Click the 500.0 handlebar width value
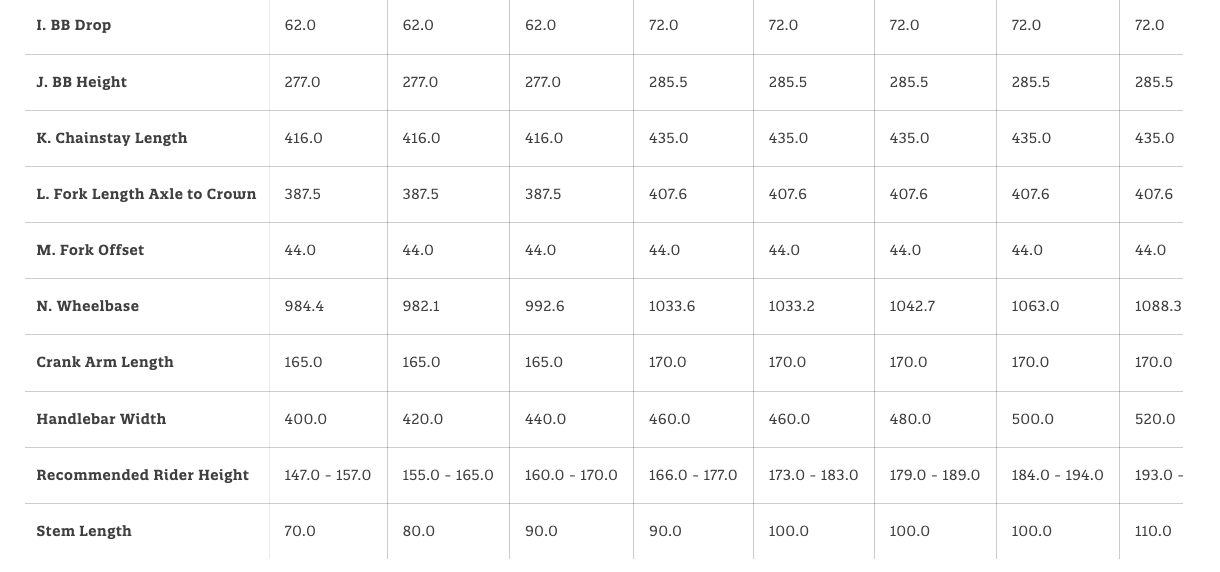Viewport: 1220px width, 572px height. click(1032, 419)
